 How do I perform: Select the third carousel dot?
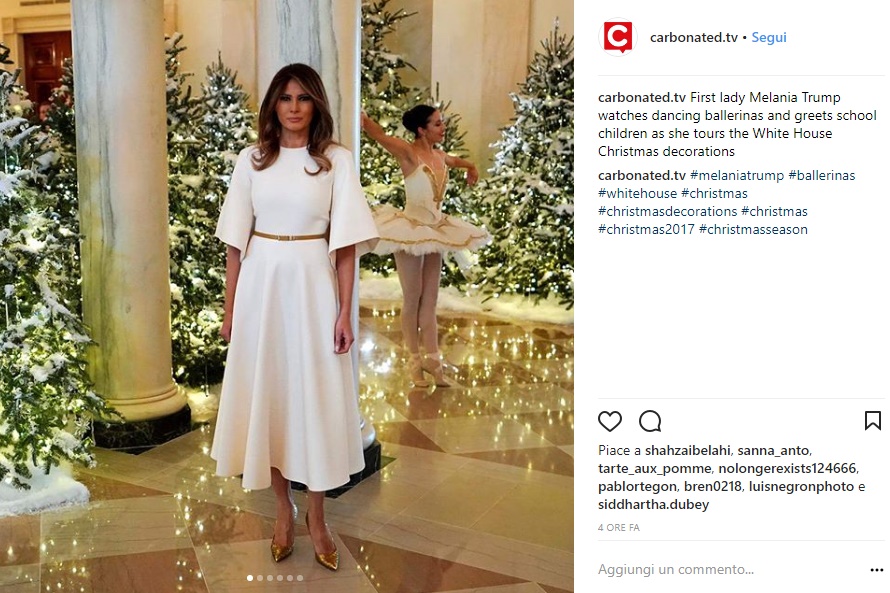click(270, 578)
